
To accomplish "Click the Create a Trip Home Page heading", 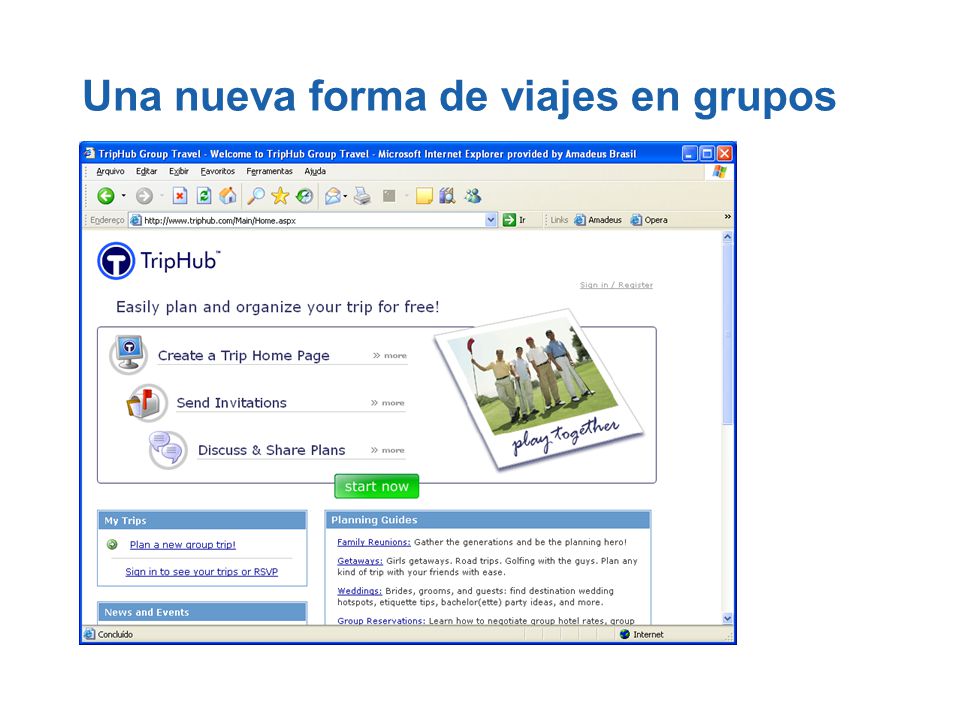I will [x=244, y=356].
